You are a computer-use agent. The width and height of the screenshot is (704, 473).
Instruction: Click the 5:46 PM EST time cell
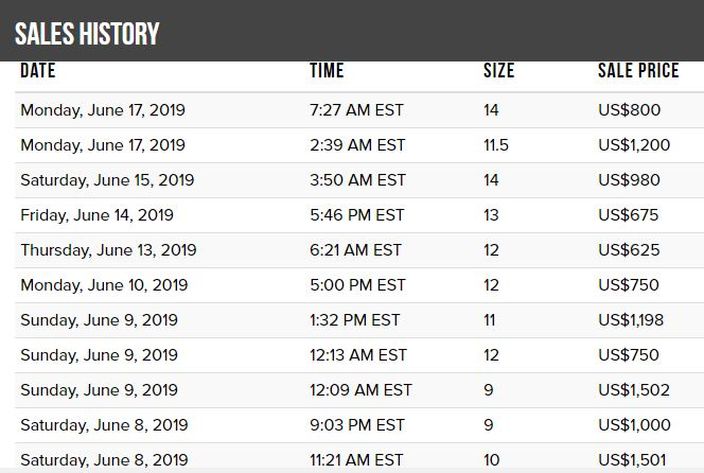coord(357,215)
